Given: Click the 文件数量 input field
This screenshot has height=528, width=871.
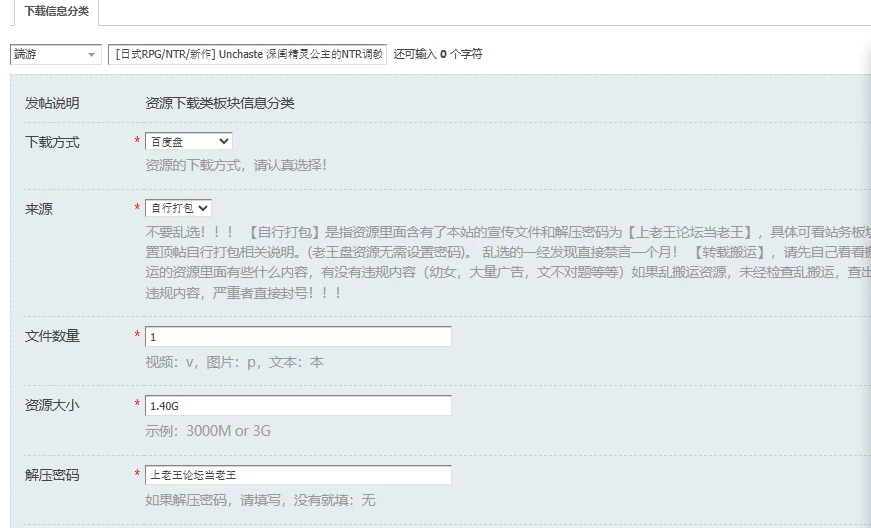Looking at the screenshot, I should pyautogui.click(x=298, y=336).
